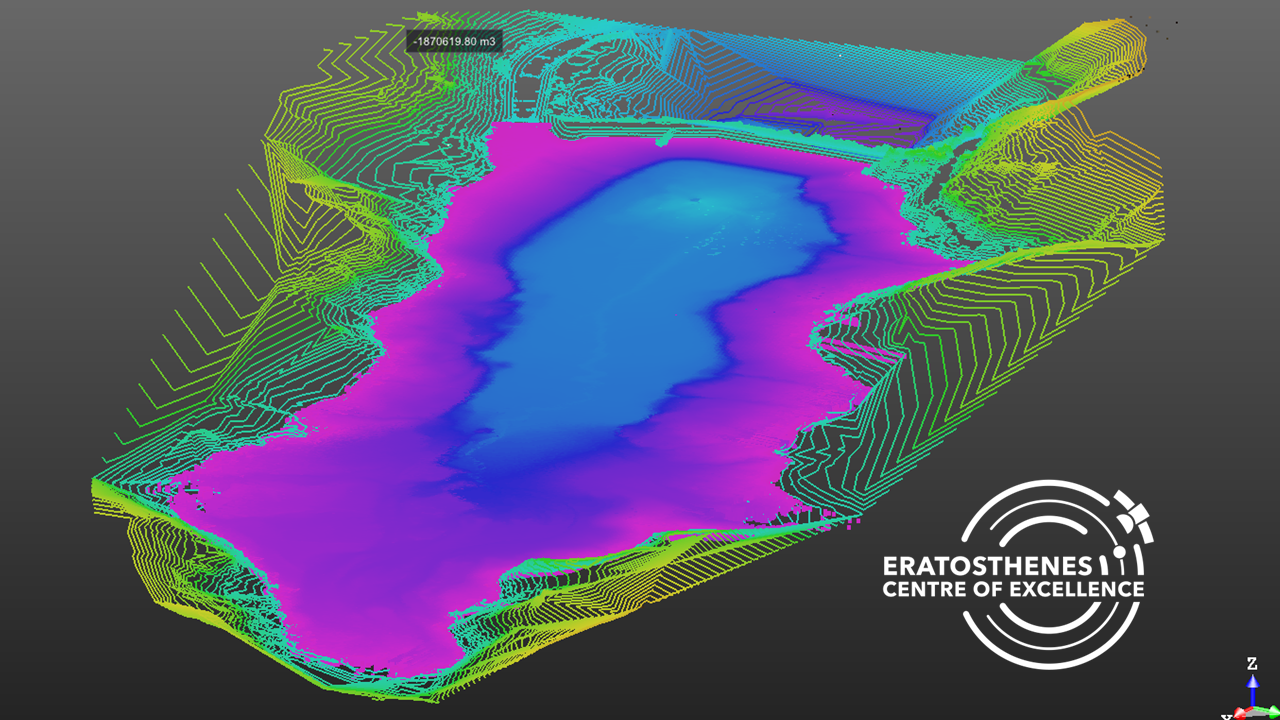Click the -1870619.80 m3 volume label
The width and height of the screenshot is (1280, 720).
pos(455,42)
